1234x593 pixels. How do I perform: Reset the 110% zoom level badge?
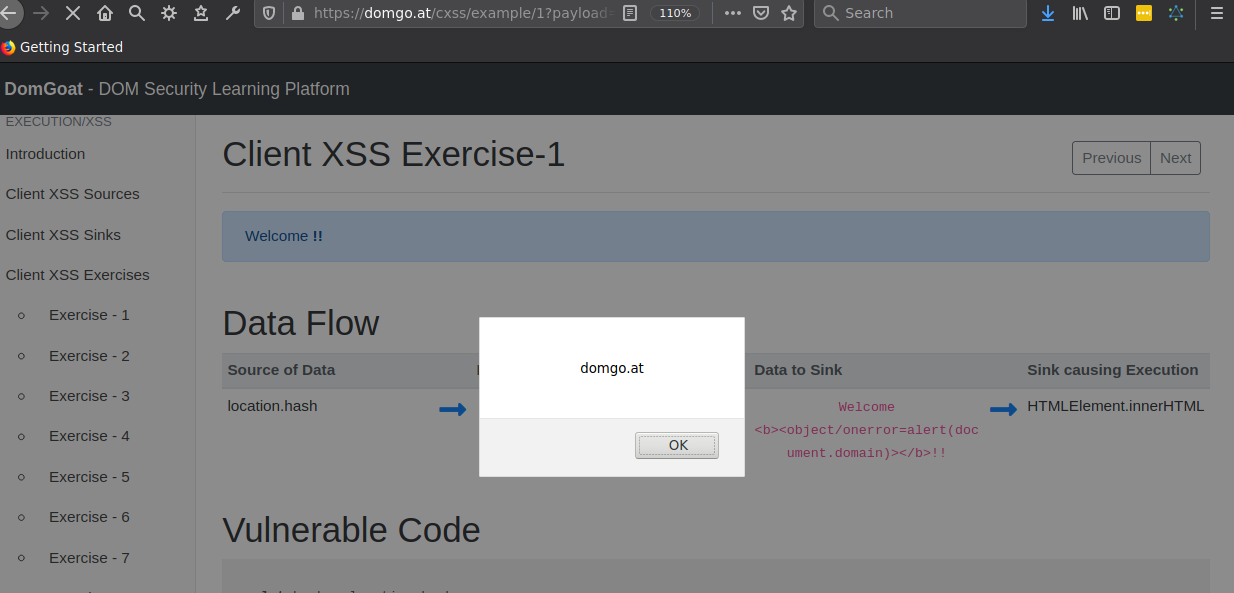[x=675, y=13]
